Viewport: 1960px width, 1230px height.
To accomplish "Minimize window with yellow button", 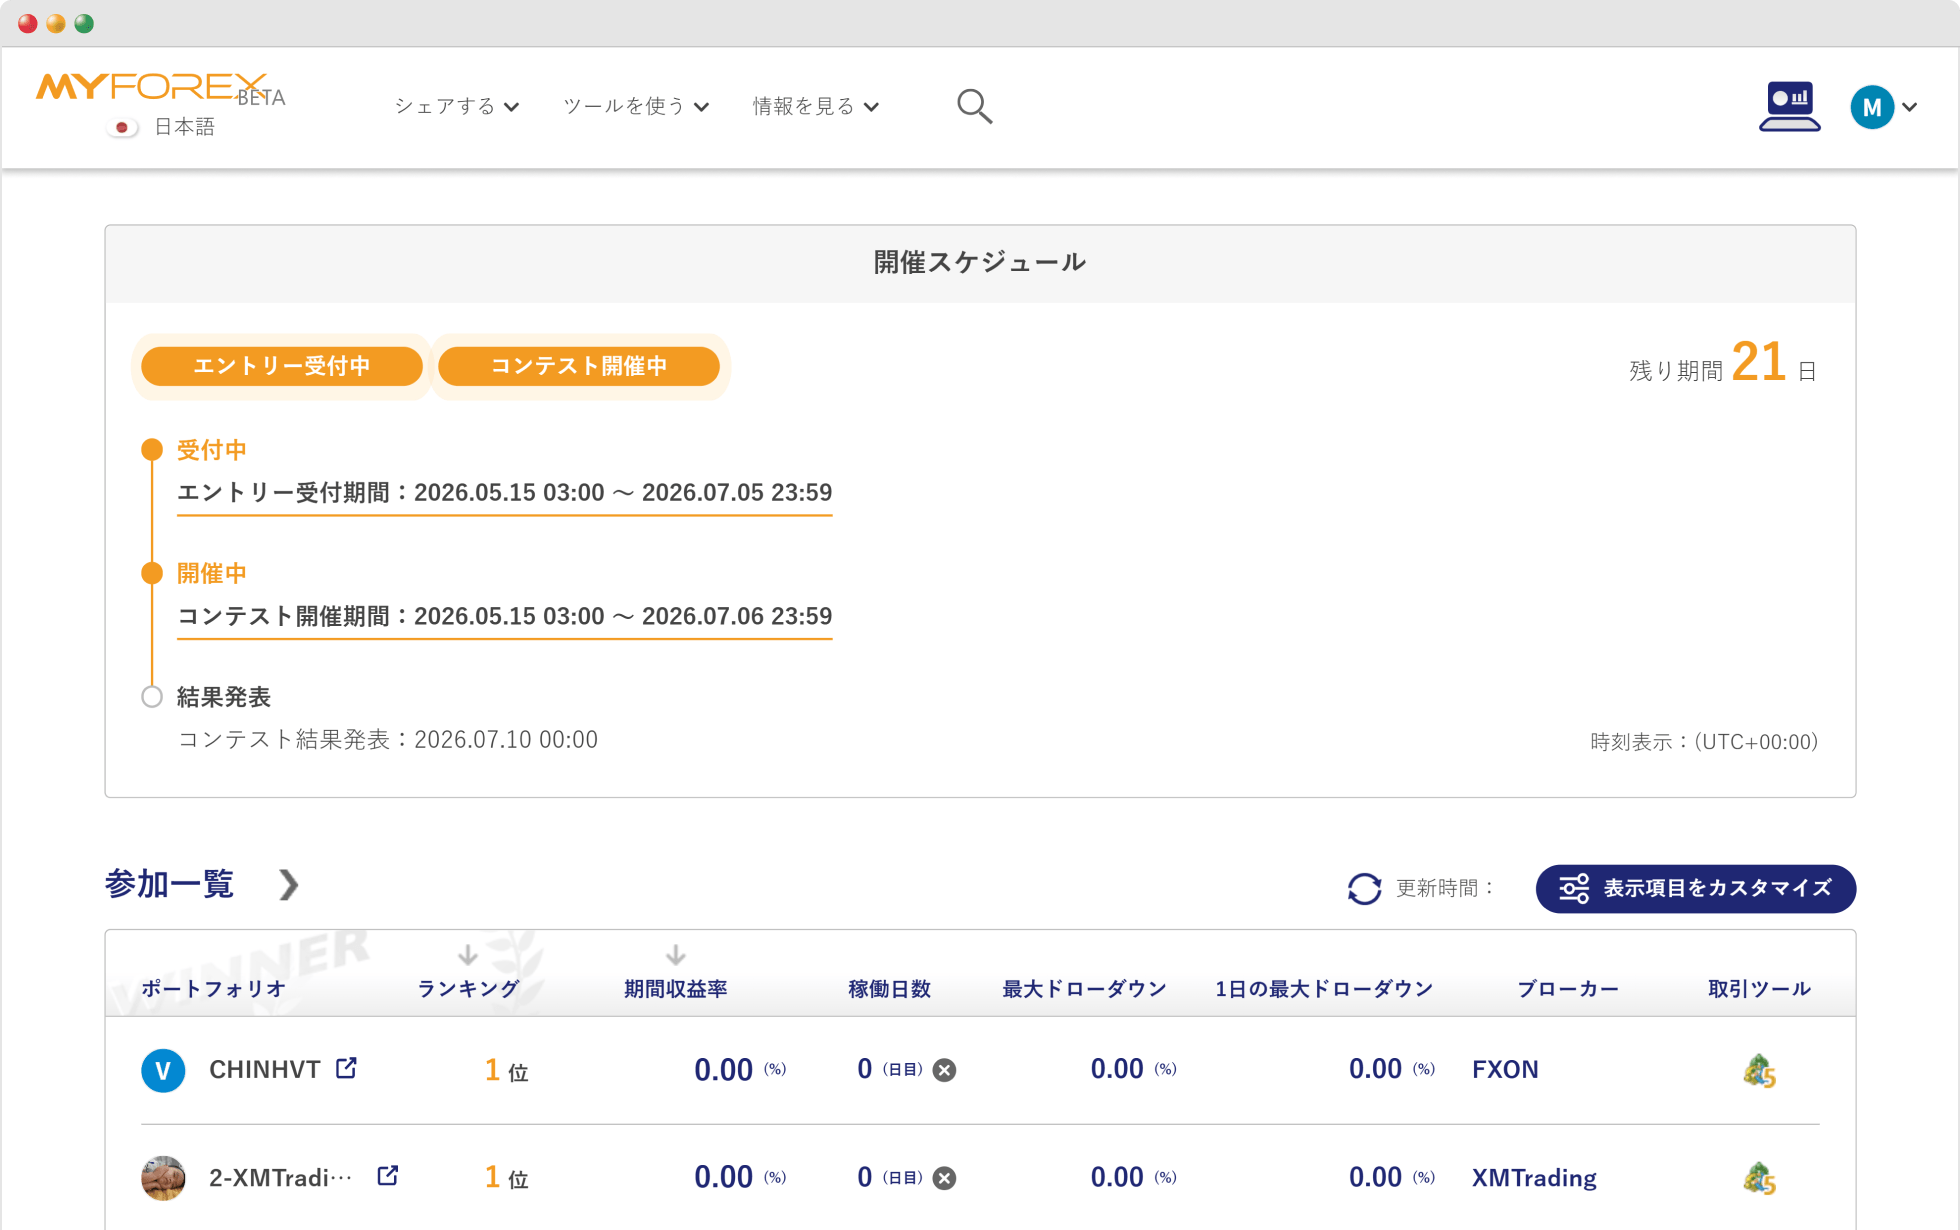I will [56, 23].
